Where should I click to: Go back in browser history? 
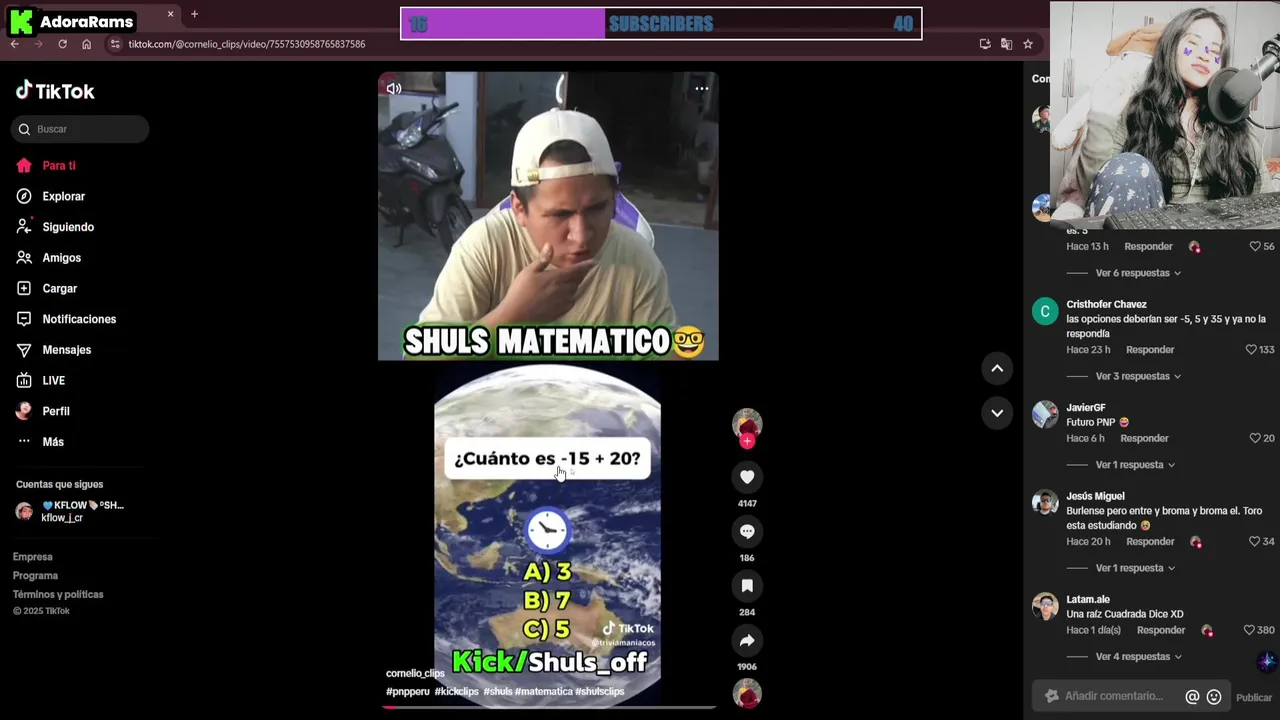(14, 44)
